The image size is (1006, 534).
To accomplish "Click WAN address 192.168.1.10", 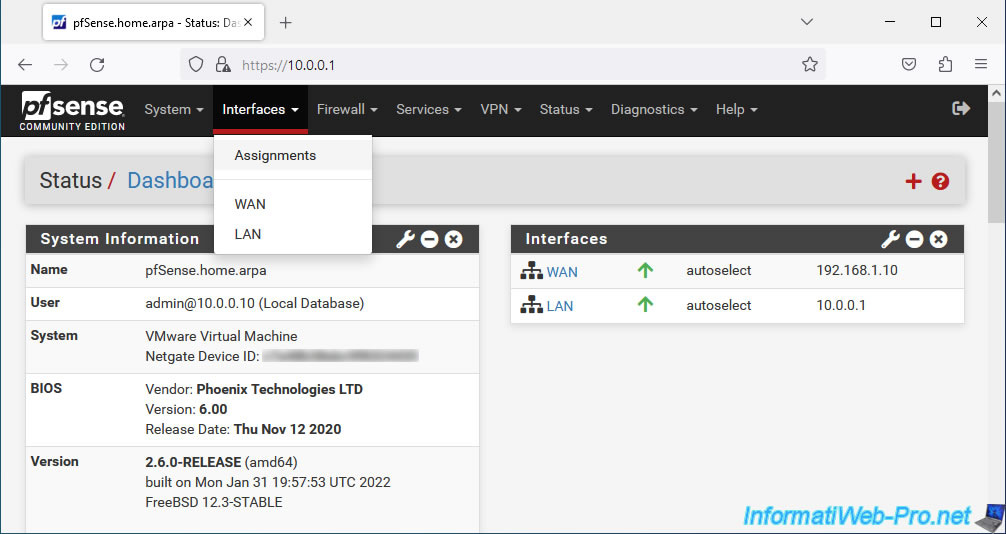I will click(x=857, y=270).
